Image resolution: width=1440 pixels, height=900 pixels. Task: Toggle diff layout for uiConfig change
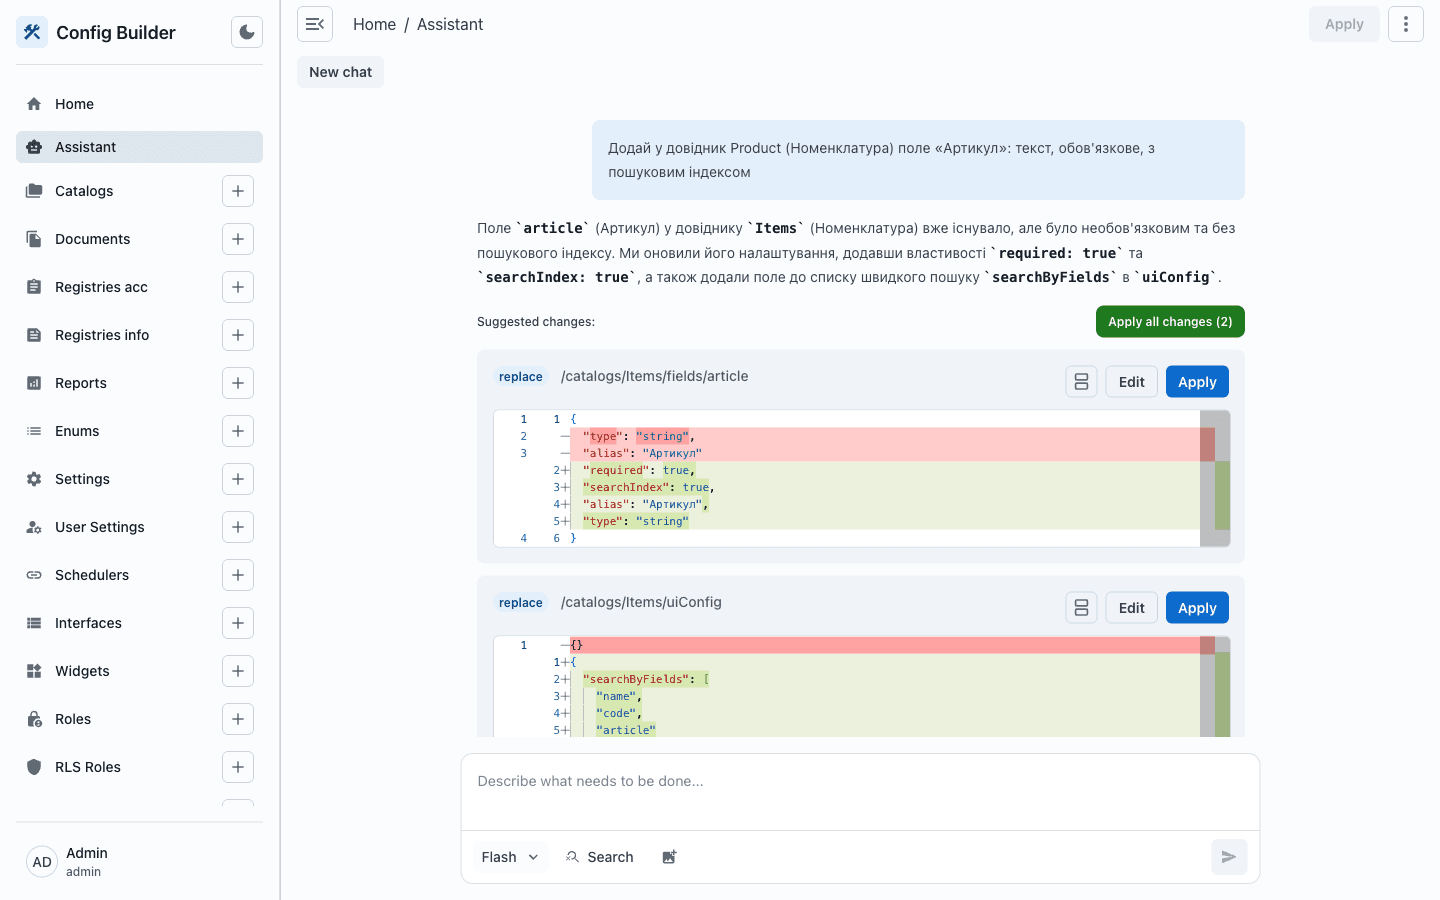(1081, 608)
